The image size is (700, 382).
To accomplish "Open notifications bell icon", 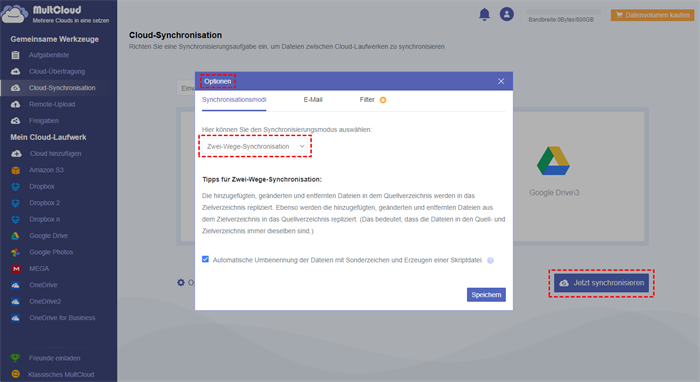I will pyautogui.click(x=484, y=14).
